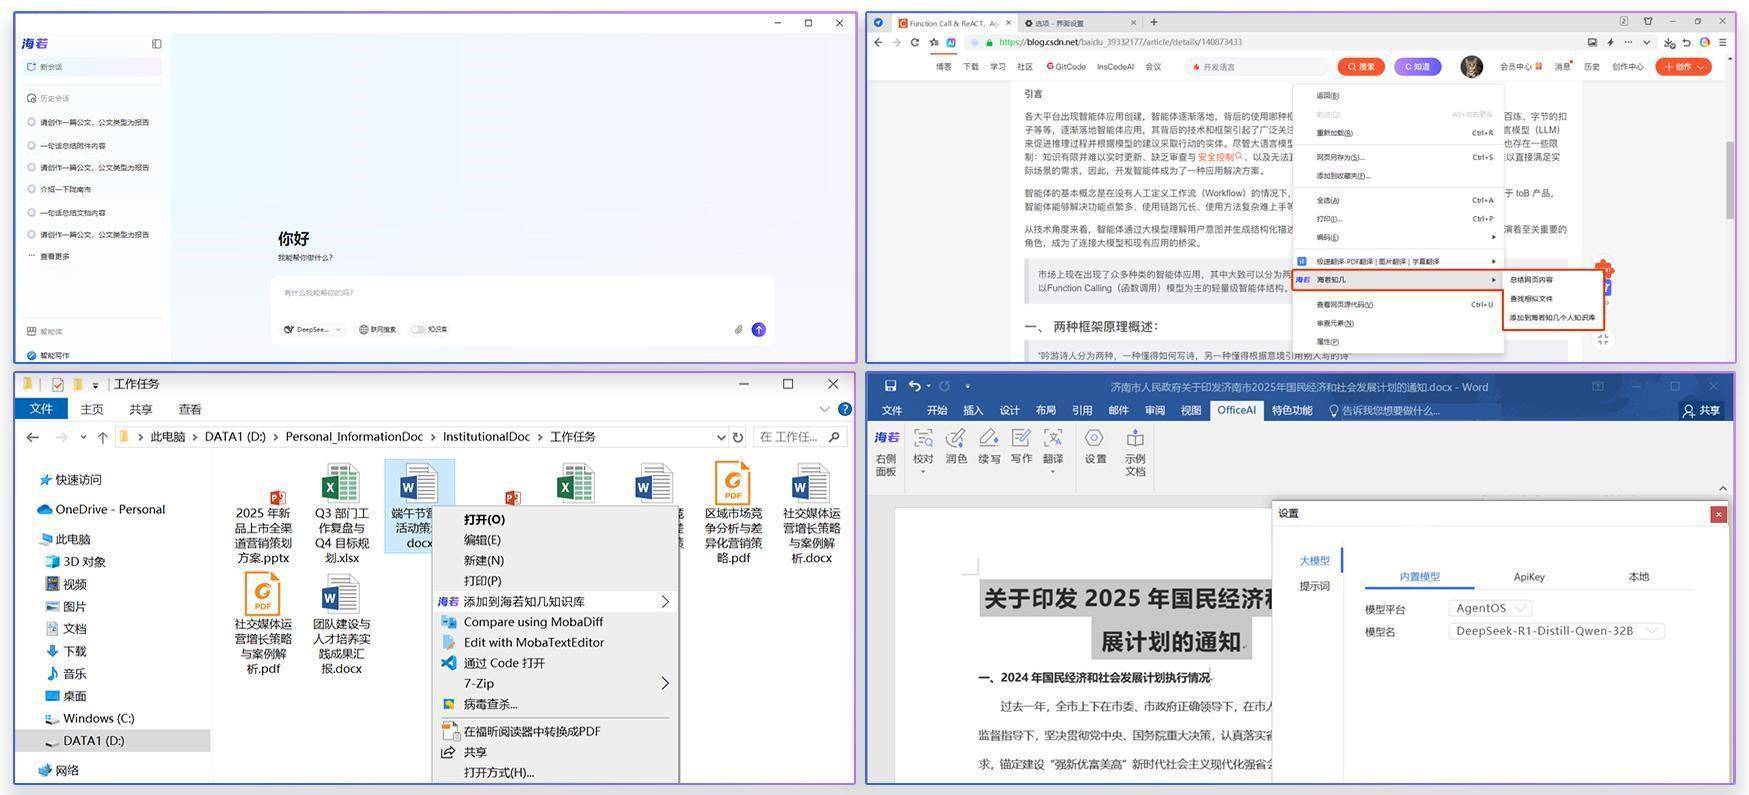Toggle 海若 右侧面板 in Word ribbon
The image size is (1749, 795).
(886, 452)
